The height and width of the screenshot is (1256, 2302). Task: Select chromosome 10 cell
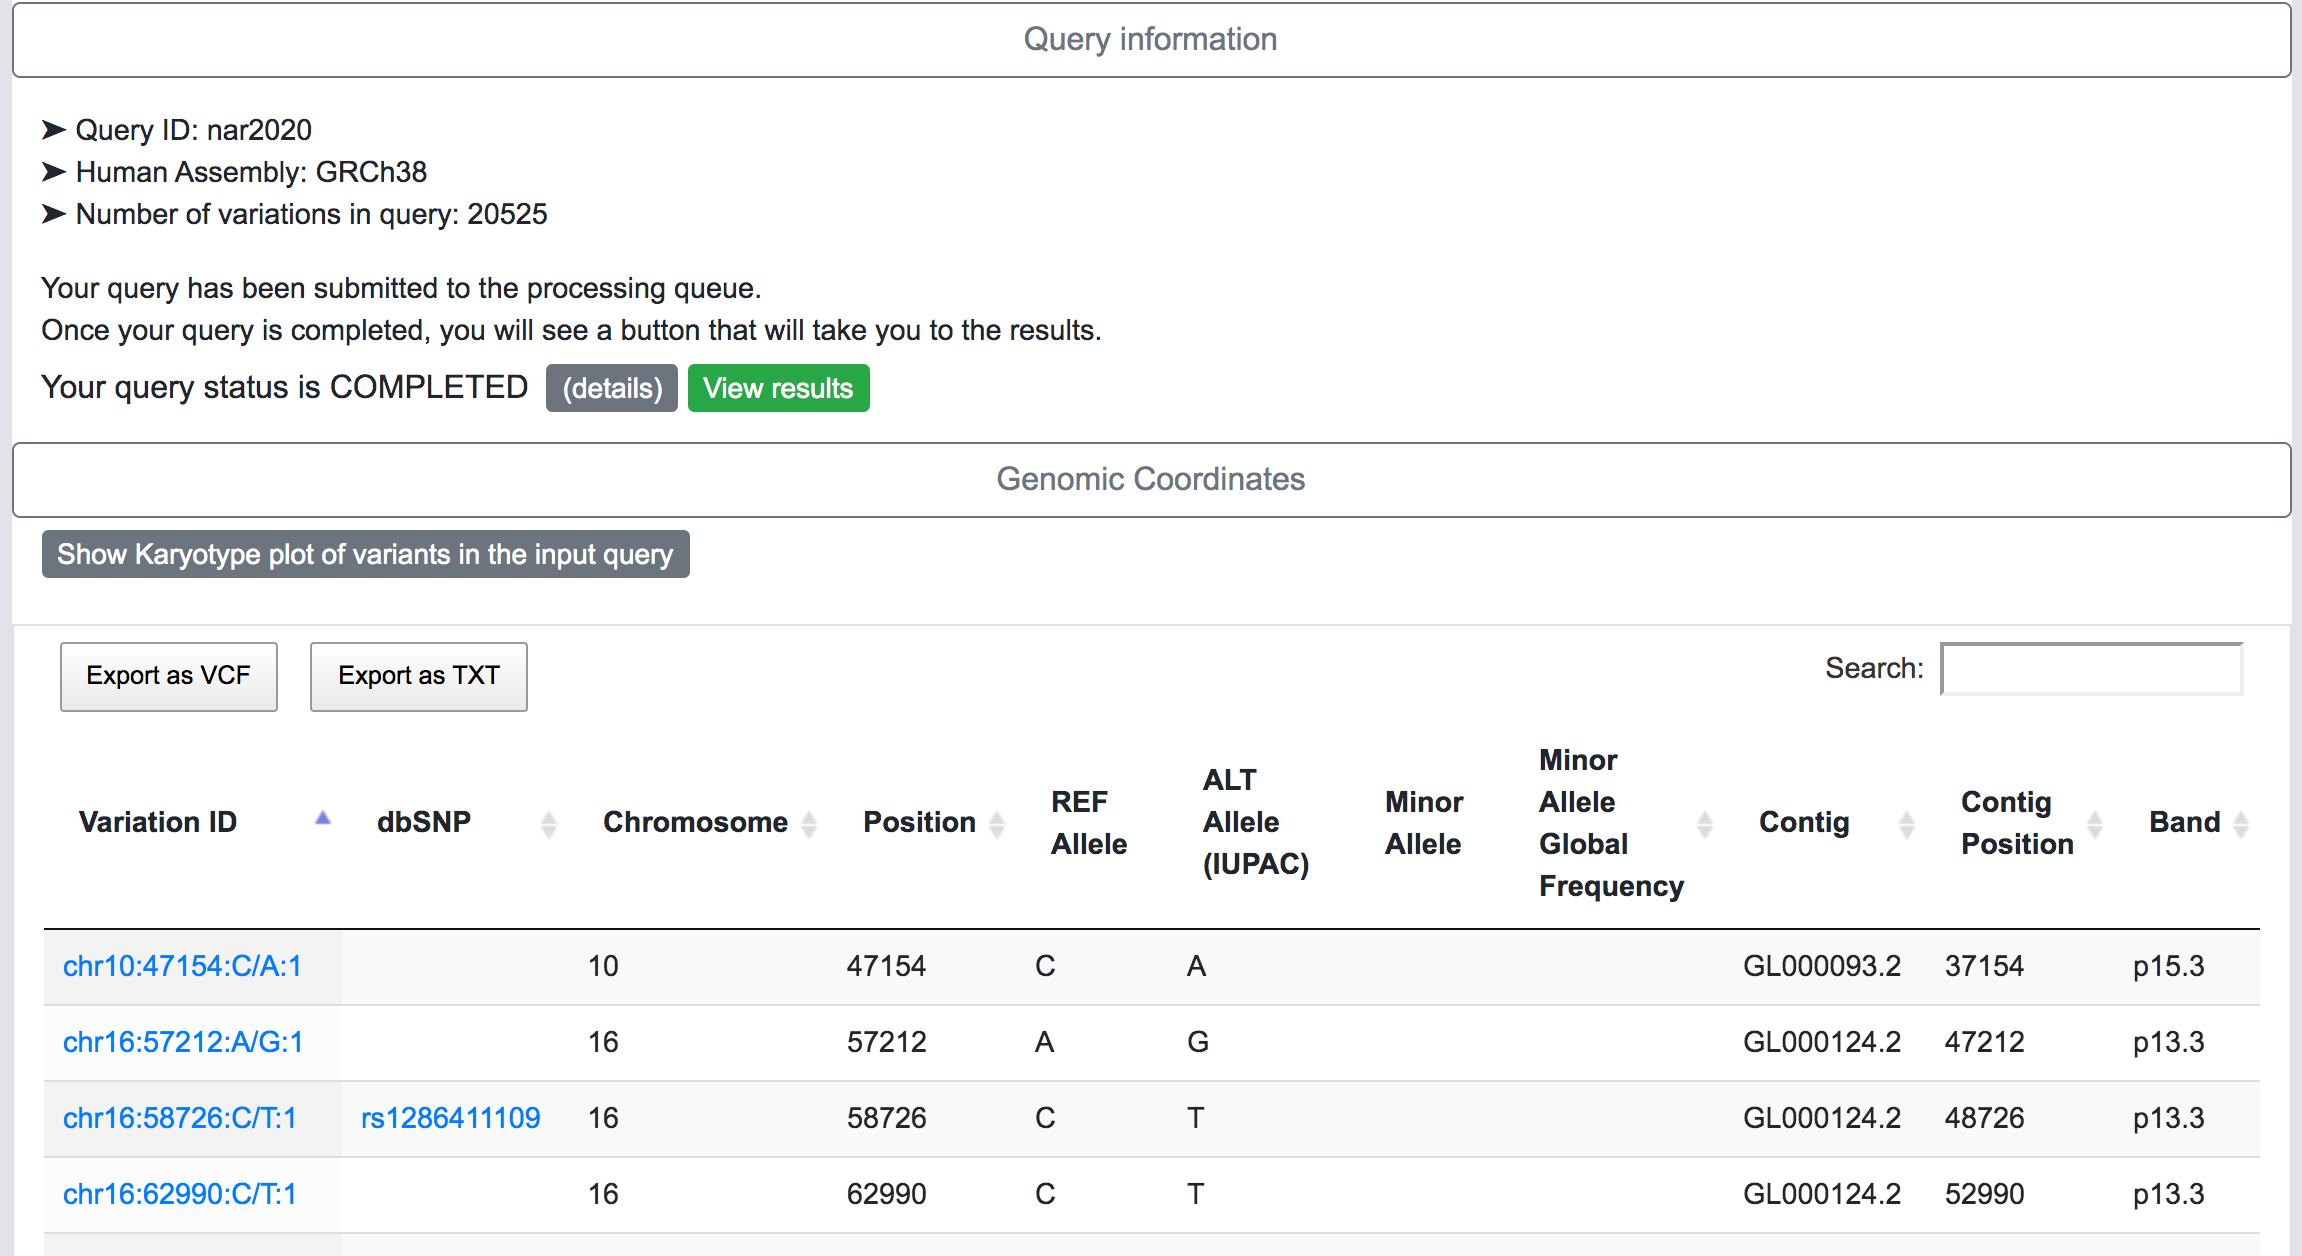click(603, 966)
